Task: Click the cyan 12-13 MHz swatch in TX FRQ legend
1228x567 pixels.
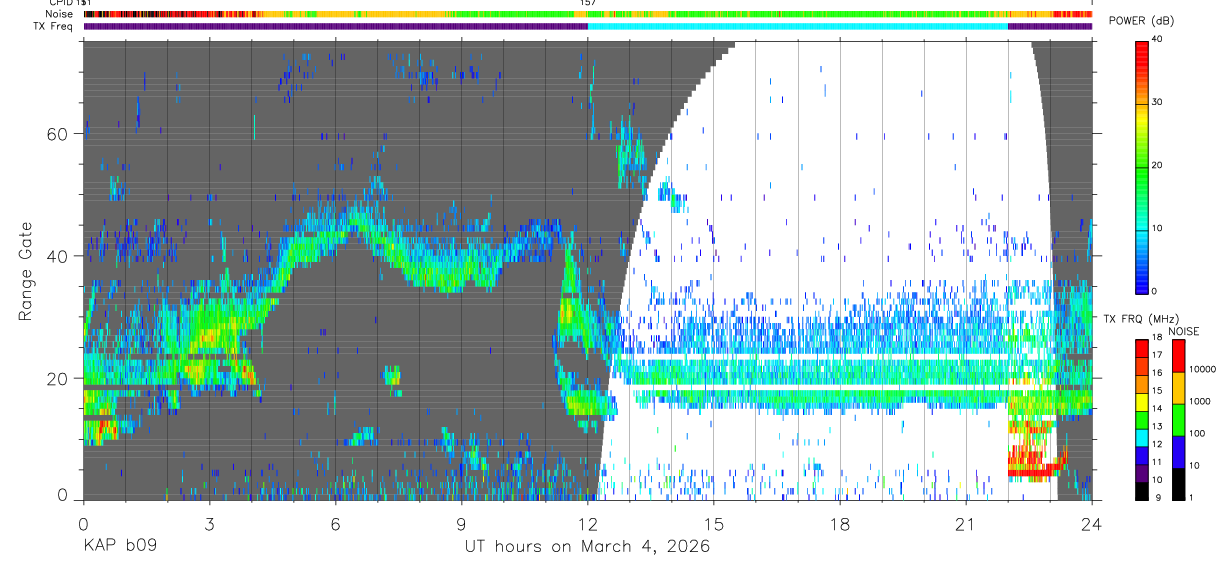Action: point(1141,436)
